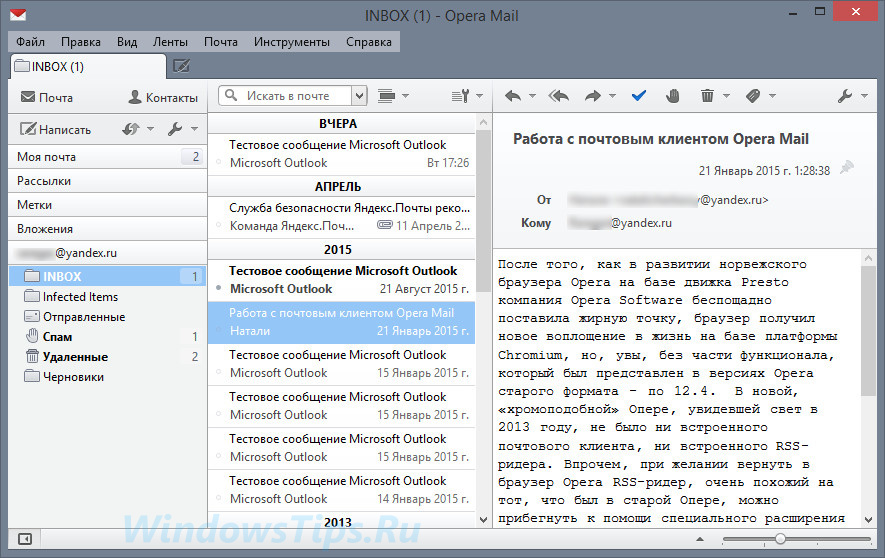Expand the label tag dropdown arrow
Screen dimensions: 885x558
772,96
